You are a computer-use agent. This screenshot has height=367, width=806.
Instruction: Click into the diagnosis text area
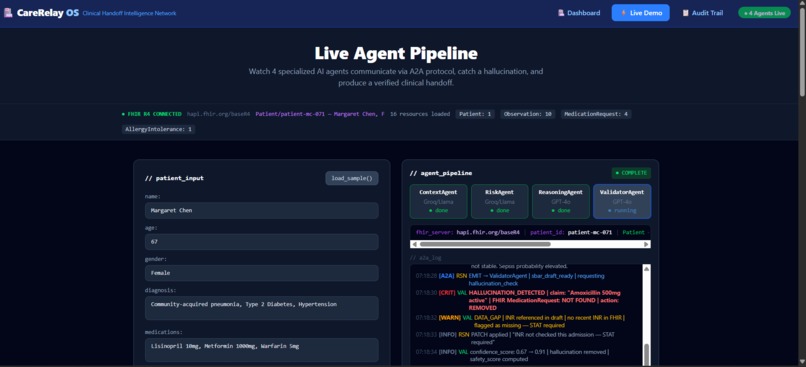[262, 308]
